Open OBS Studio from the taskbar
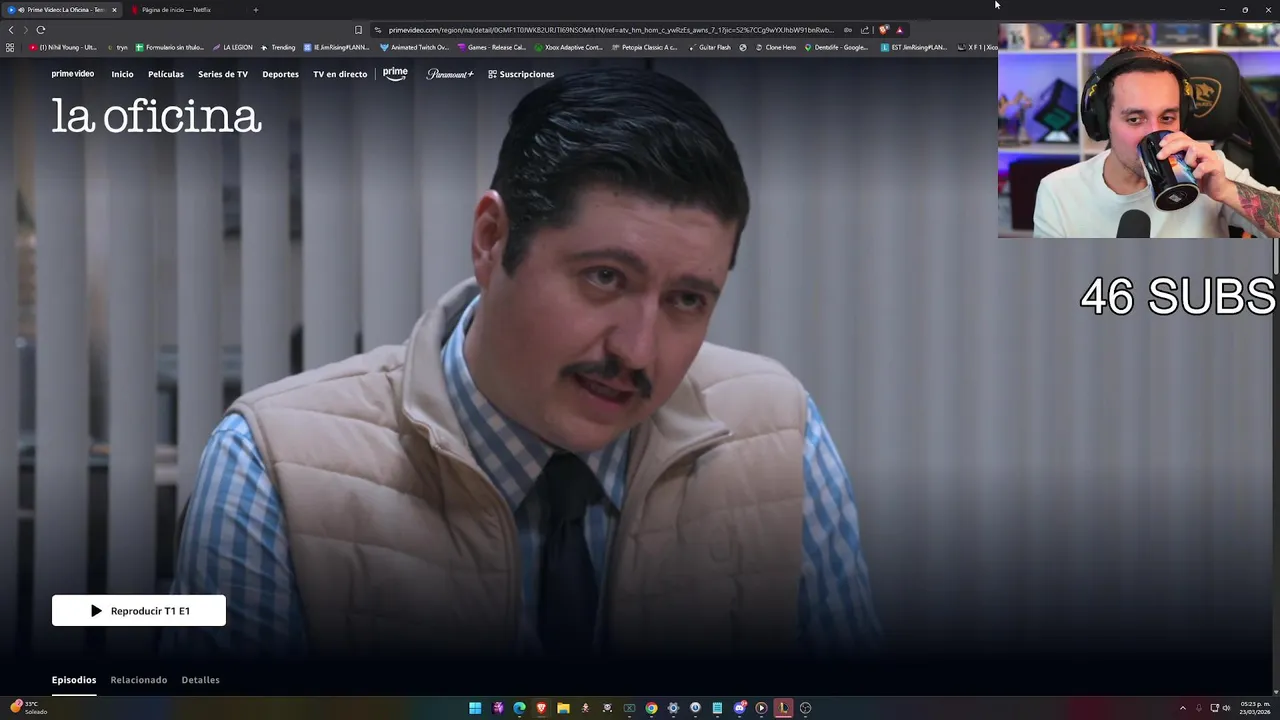 click(805, 708)
